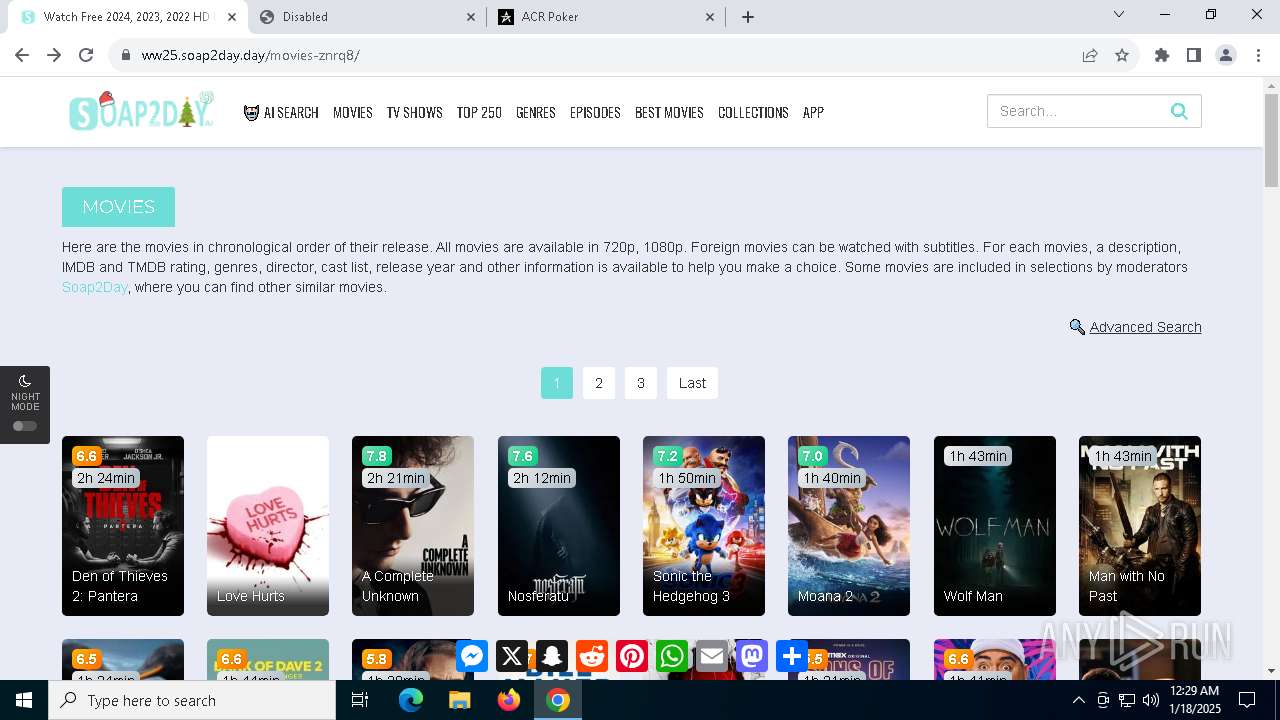Open the Movies menu item
Viewport: 1280px width, 720px height.
(x=353, y=112)
